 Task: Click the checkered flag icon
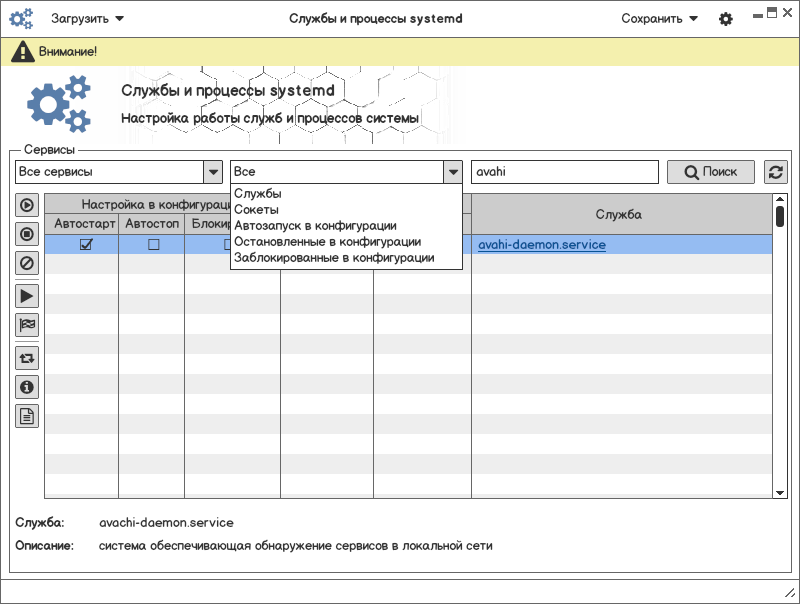[27, 325]
